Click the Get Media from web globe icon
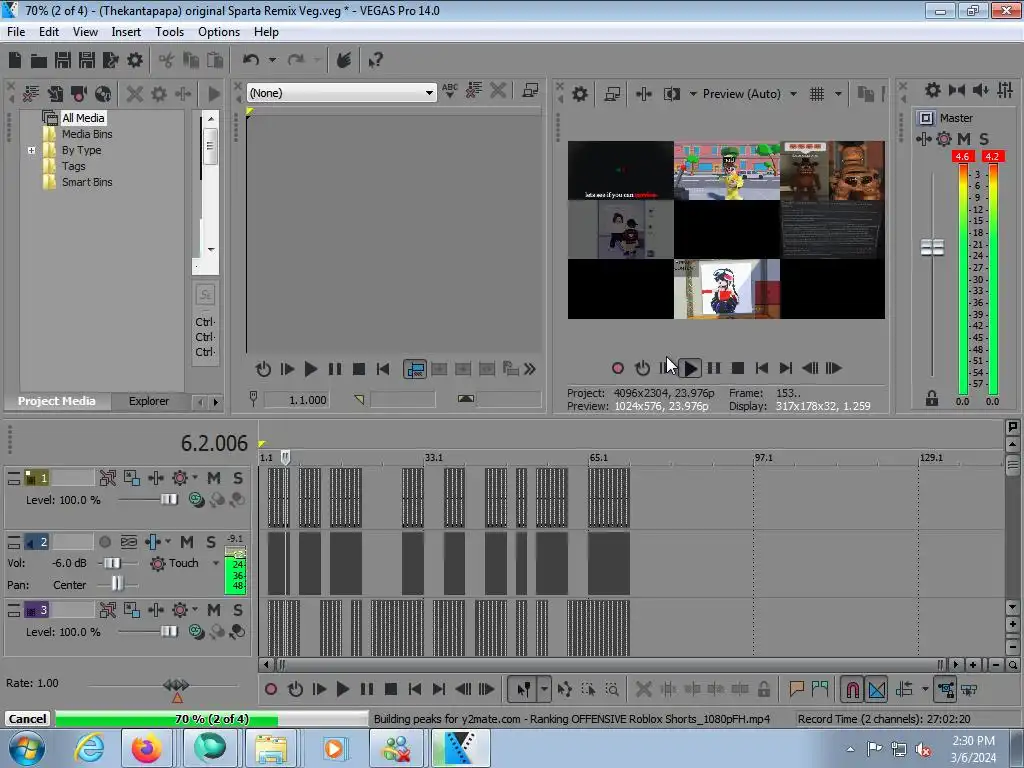 coord(103,94)
